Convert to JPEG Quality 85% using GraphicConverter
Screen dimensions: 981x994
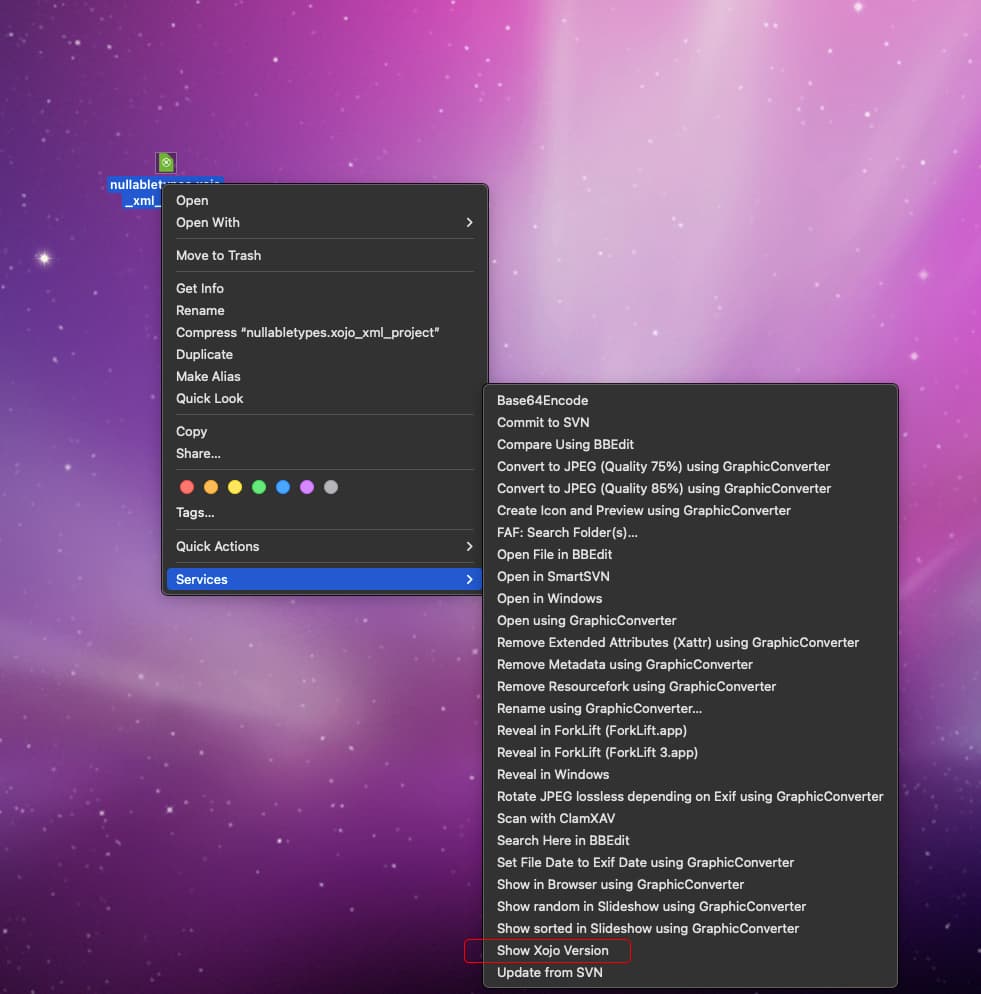pyautogui.click(x=690, y=489)
